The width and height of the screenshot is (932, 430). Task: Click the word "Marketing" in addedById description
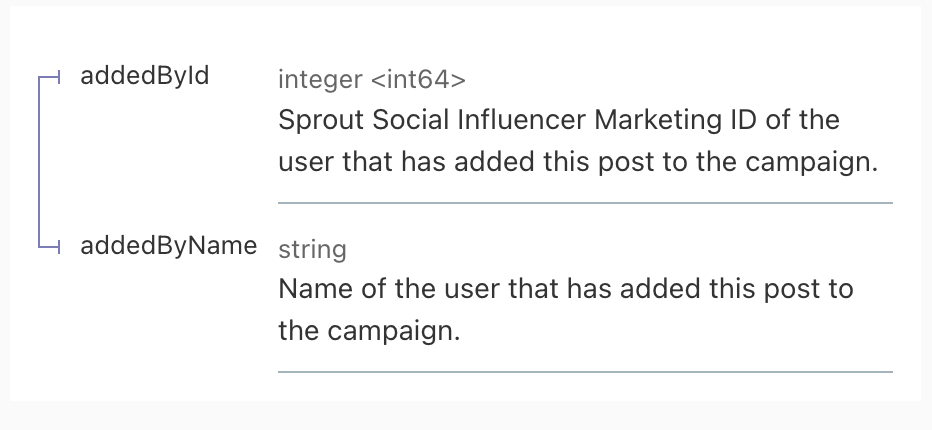tap(655, 120)
